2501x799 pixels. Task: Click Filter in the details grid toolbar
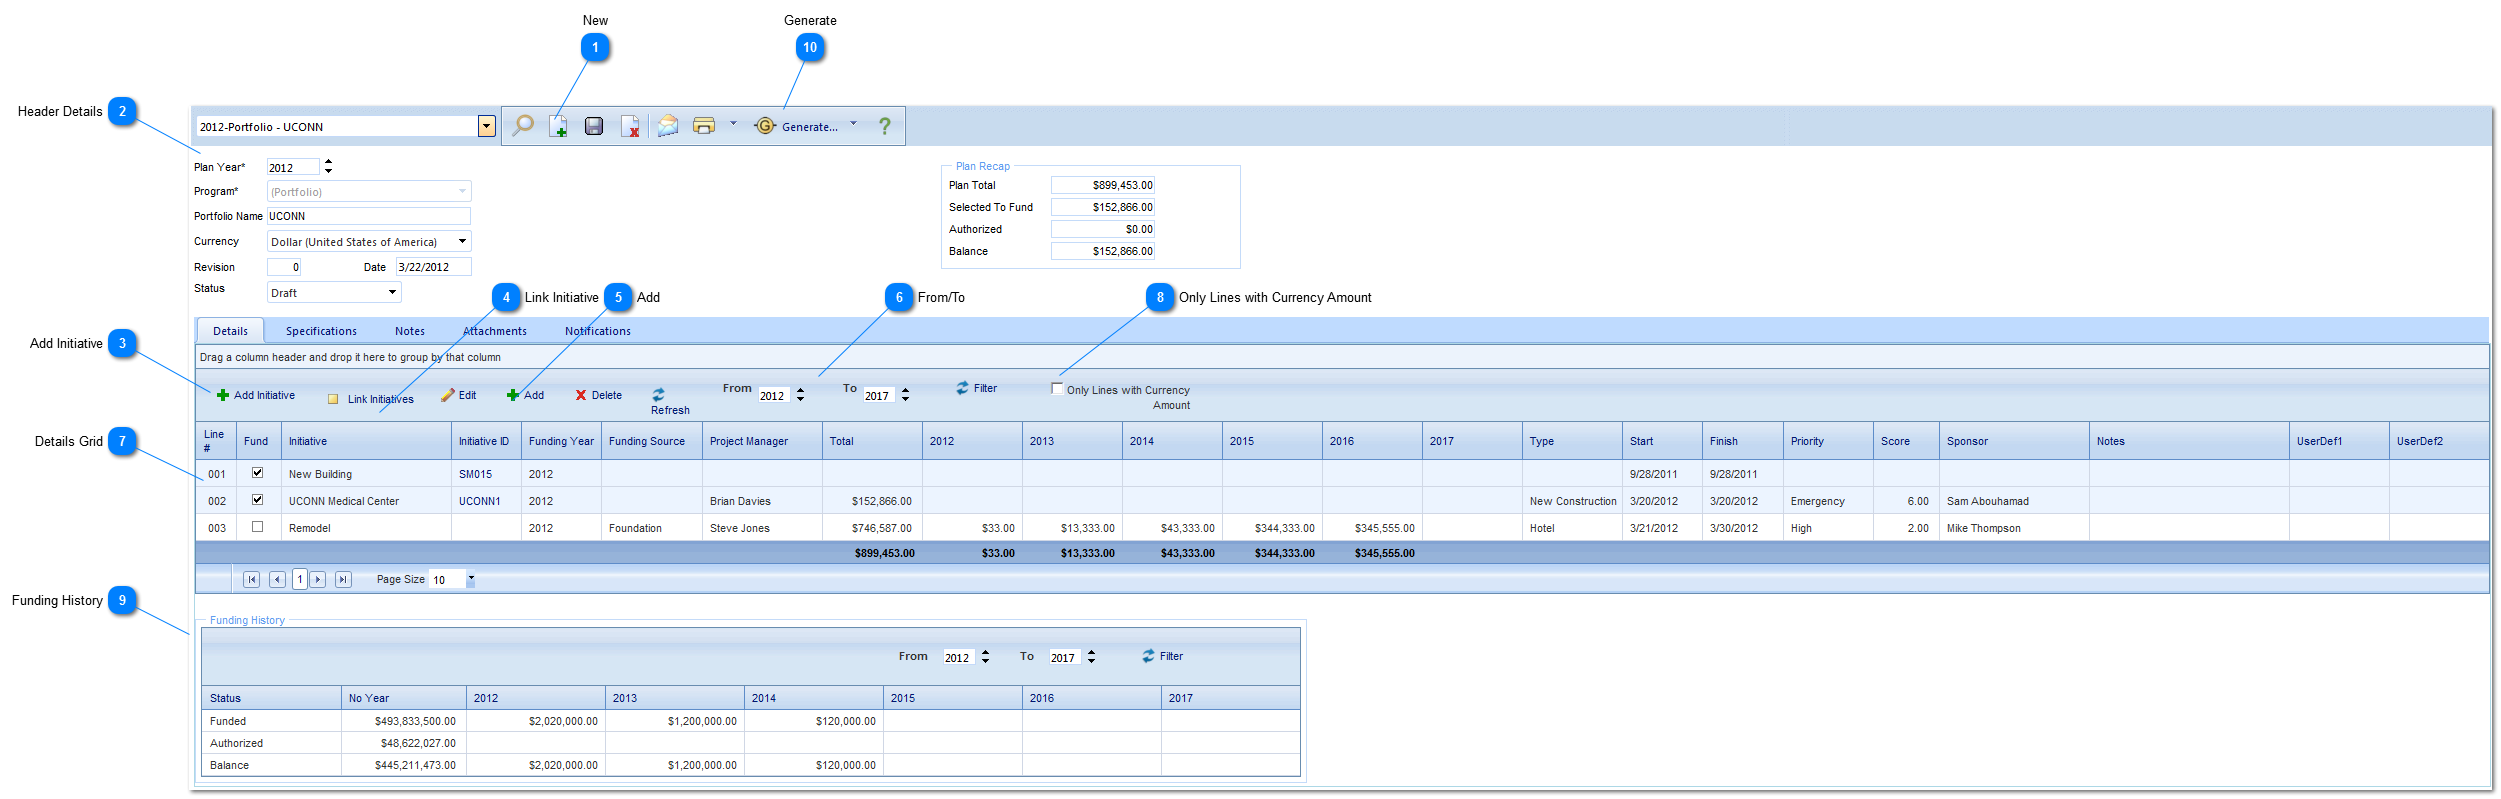click(977, 388)
